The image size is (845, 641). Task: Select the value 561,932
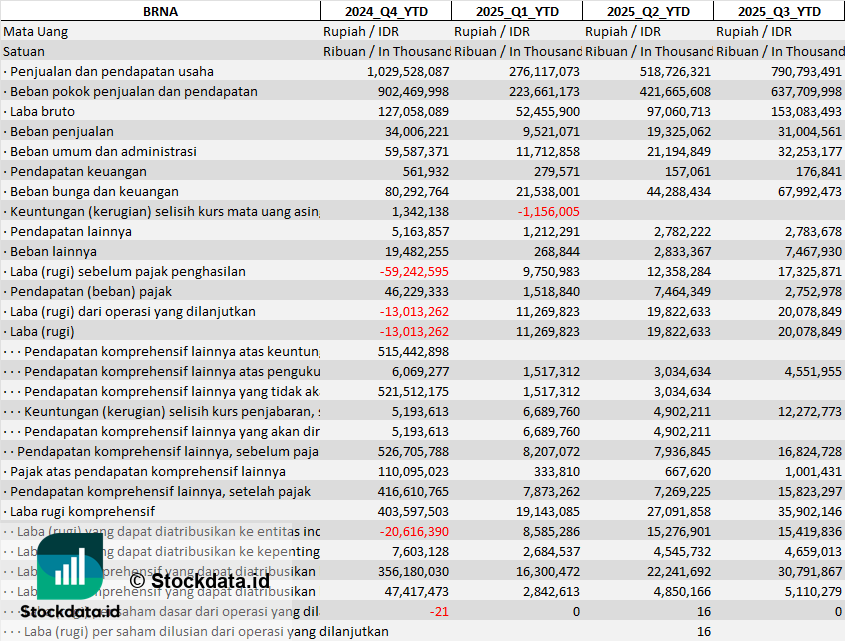coord(426,171)
